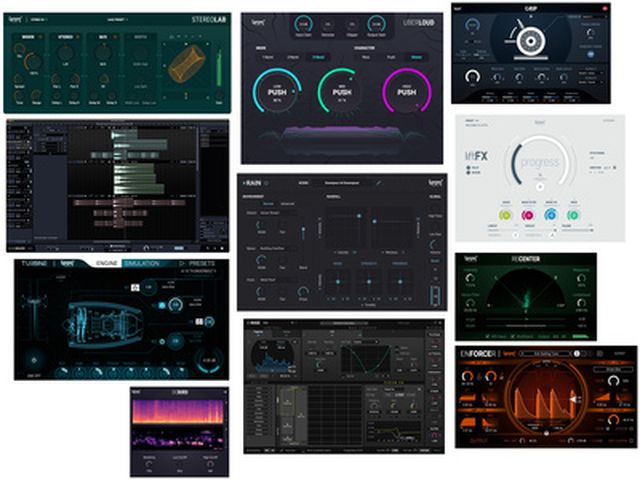
Task: Select the upper radio option under LiftFX logo
Action: pyautogui.click(x=468, y=167)
